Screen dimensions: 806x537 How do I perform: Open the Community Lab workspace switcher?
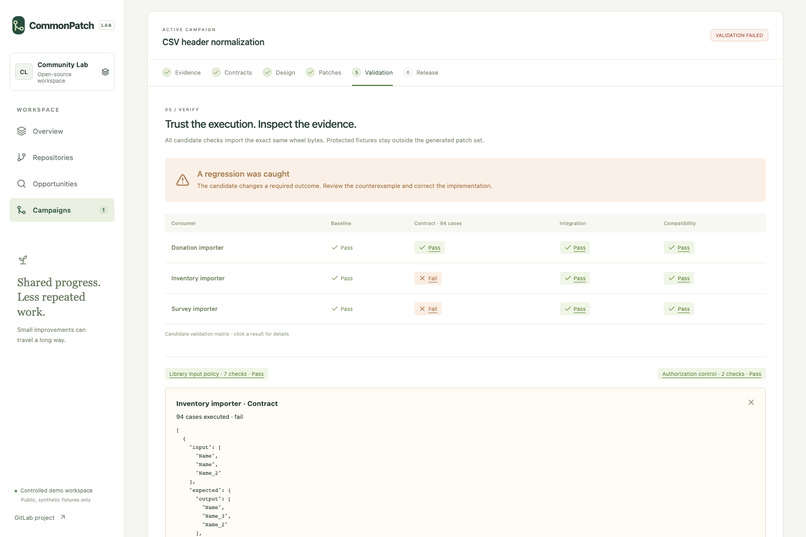62,72
